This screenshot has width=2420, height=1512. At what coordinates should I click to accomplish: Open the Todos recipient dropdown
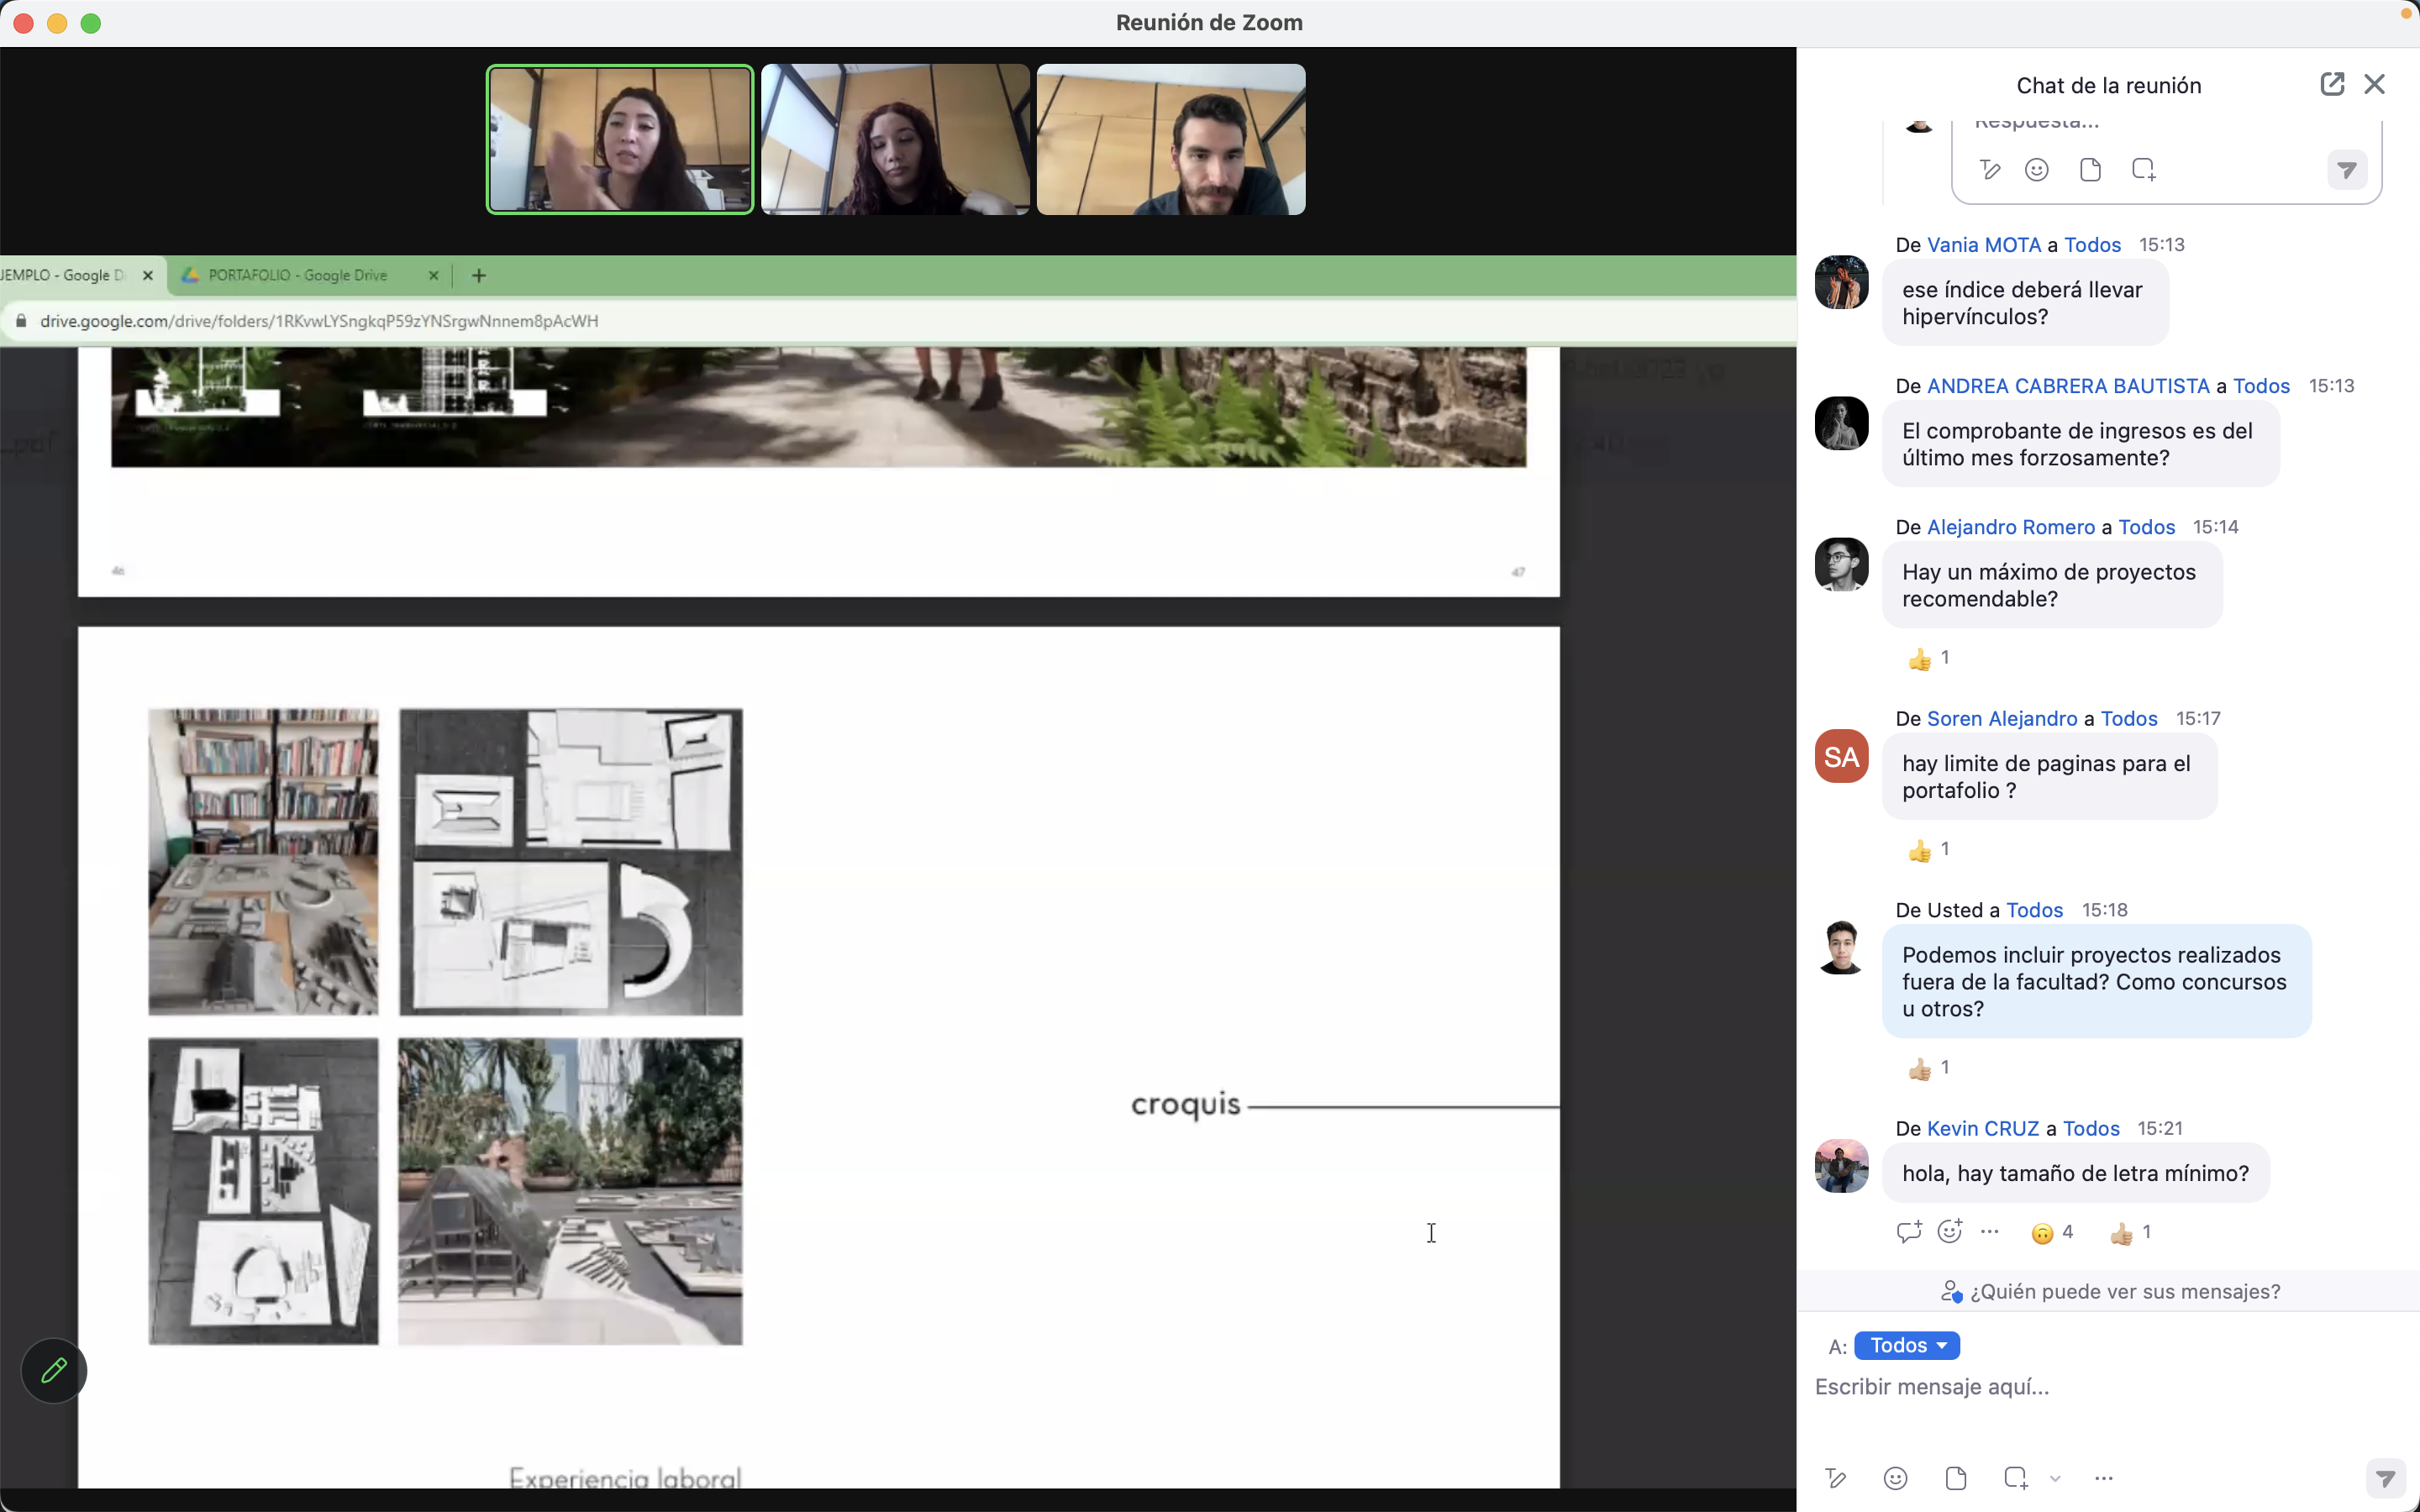coord(1906,1345)
